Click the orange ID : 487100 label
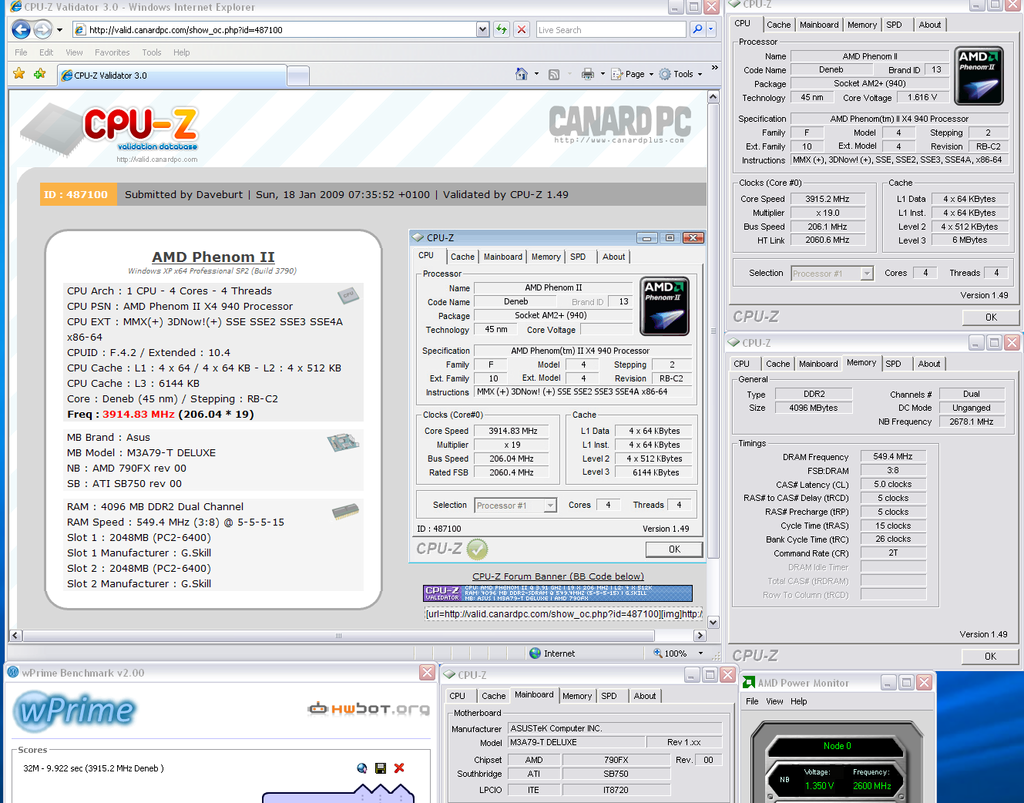This screenshot has height=803, width=1024. (x=76, y=195)
